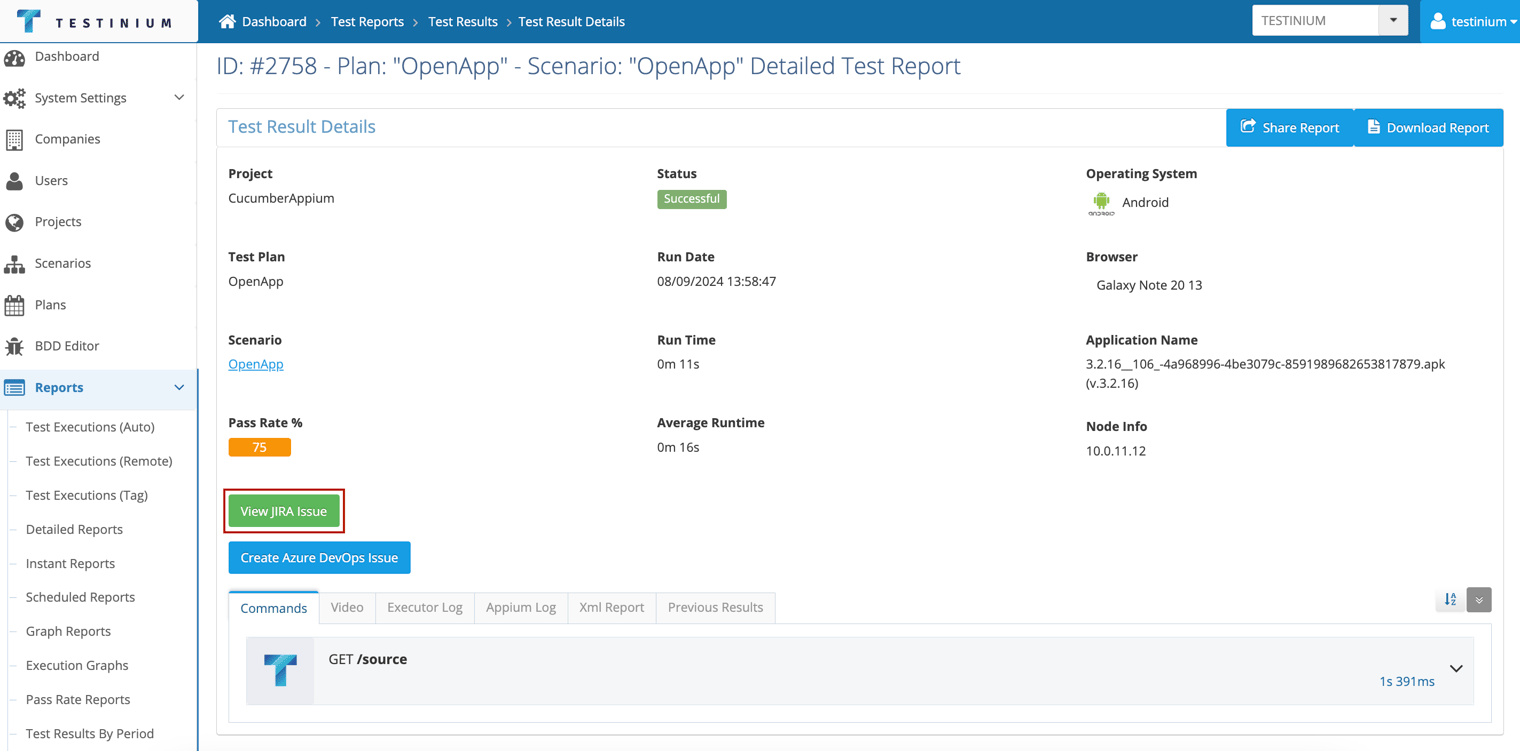
Task: Open the Users person icon
Action: [14, 181]
